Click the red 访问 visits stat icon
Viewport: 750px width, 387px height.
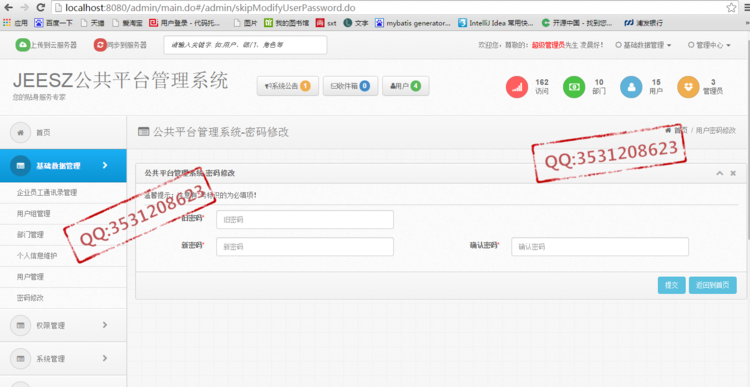pos(517,87)
